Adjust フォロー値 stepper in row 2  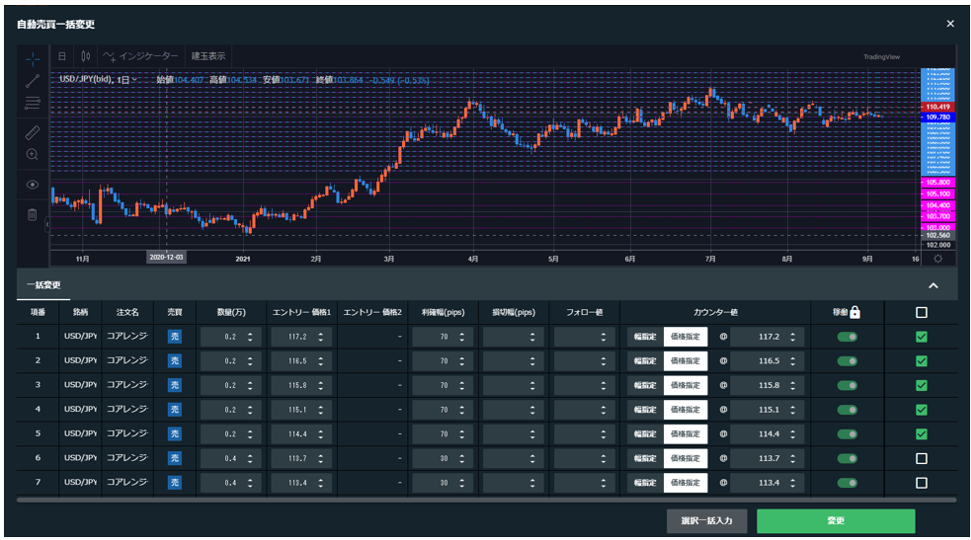(603, 361)
